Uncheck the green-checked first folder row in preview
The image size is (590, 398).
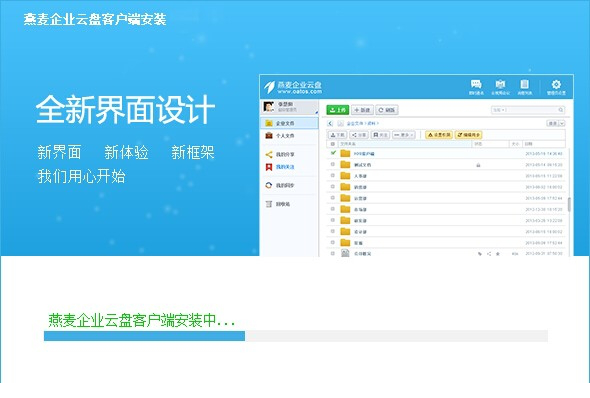coord(333,153)
